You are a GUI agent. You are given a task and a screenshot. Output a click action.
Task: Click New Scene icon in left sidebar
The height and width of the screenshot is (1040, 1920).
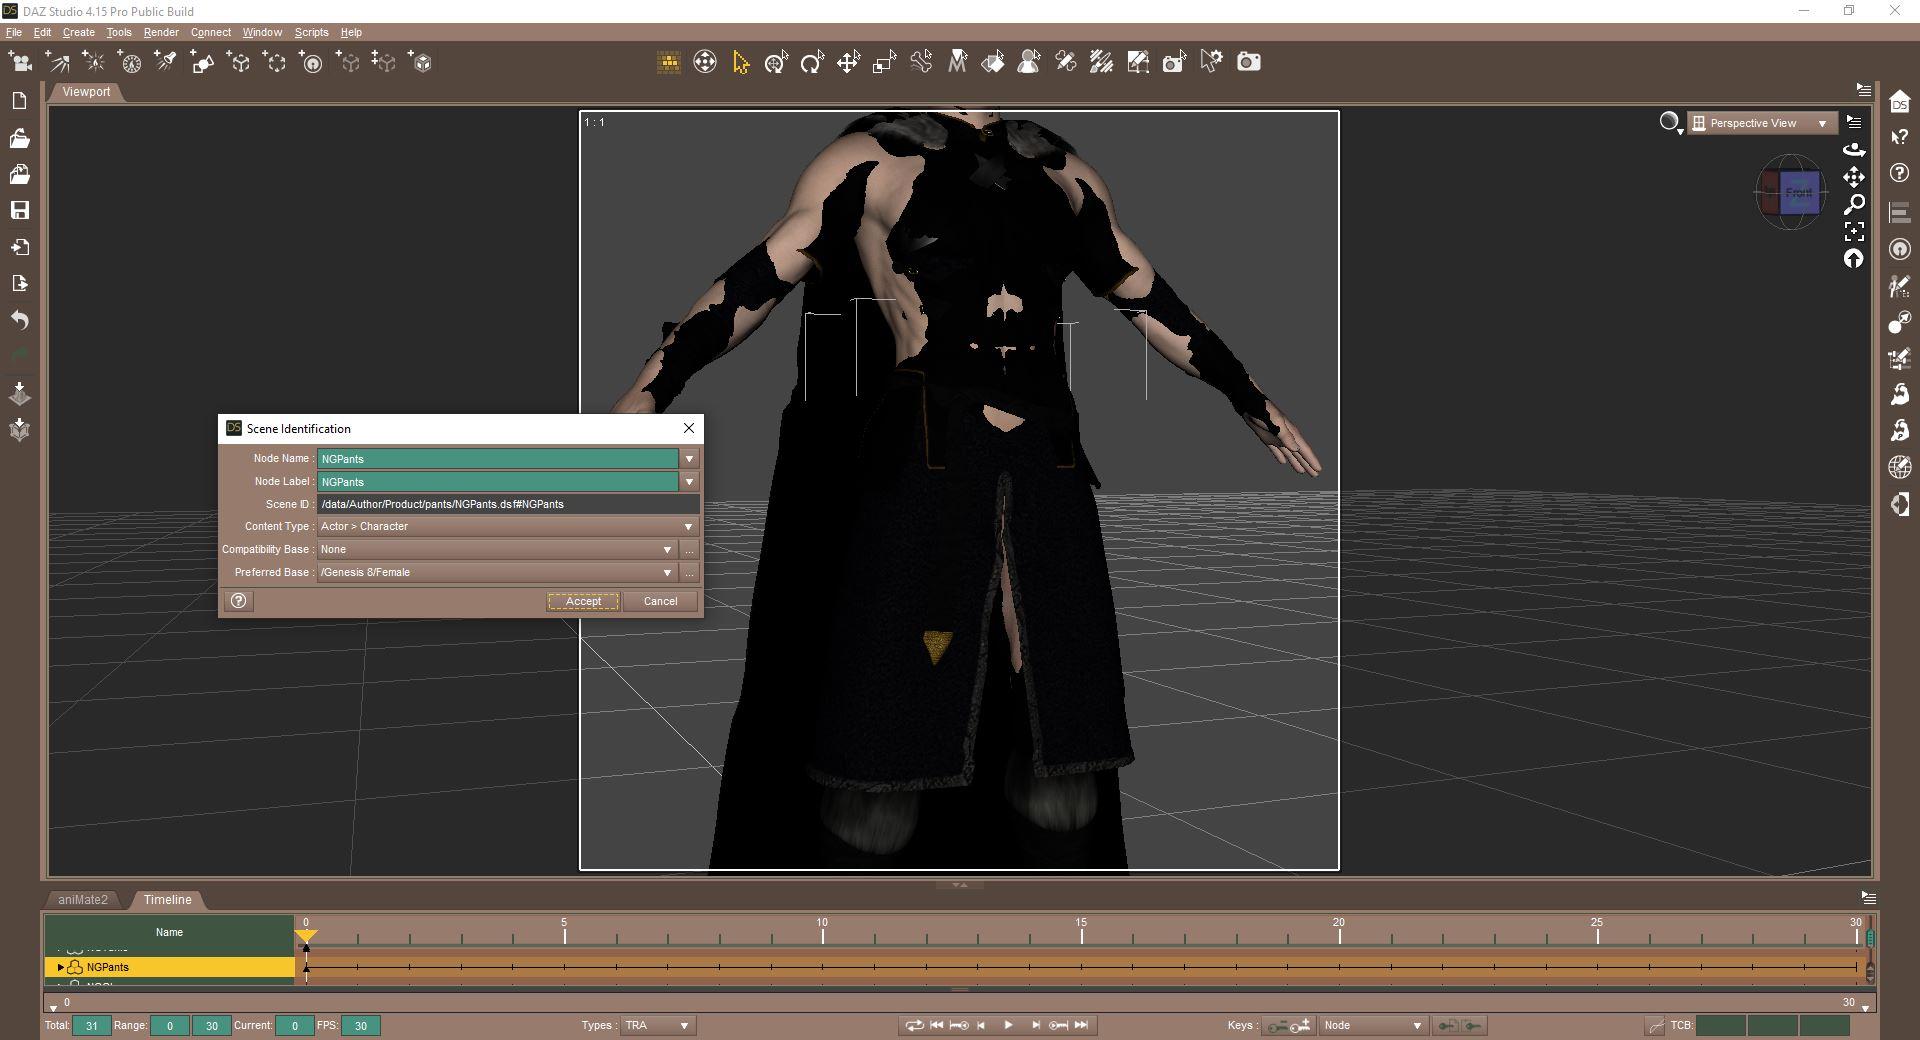coord(19,101)
